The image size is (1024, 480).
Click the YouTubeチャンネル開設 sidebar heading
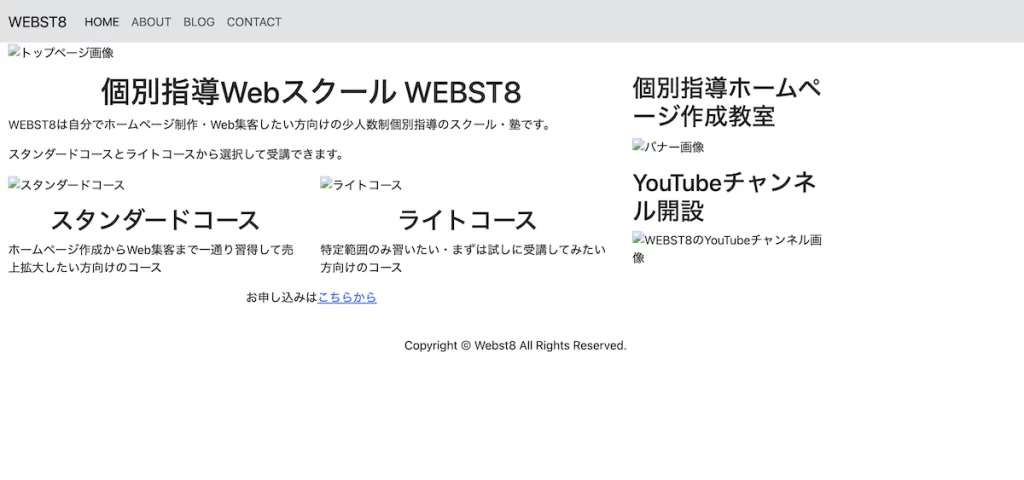[x=724, y=196]
